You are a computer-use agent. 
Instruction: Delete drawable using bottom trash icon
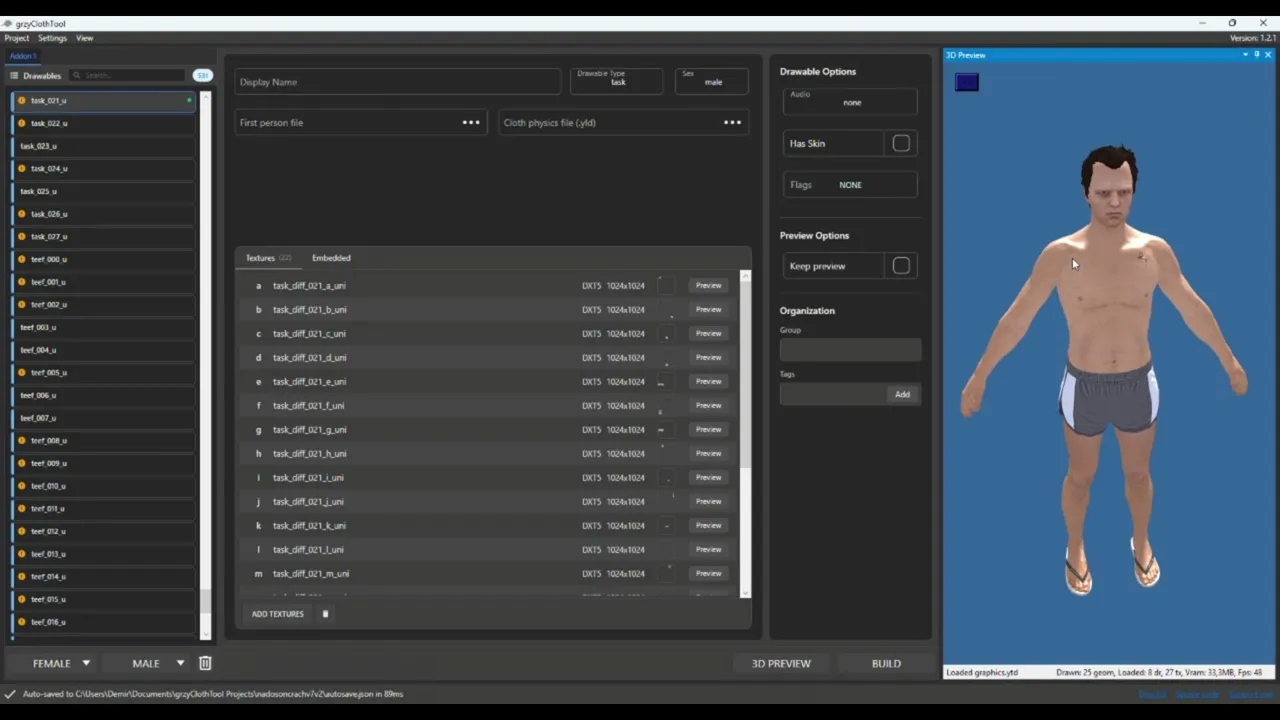(205, 663)
